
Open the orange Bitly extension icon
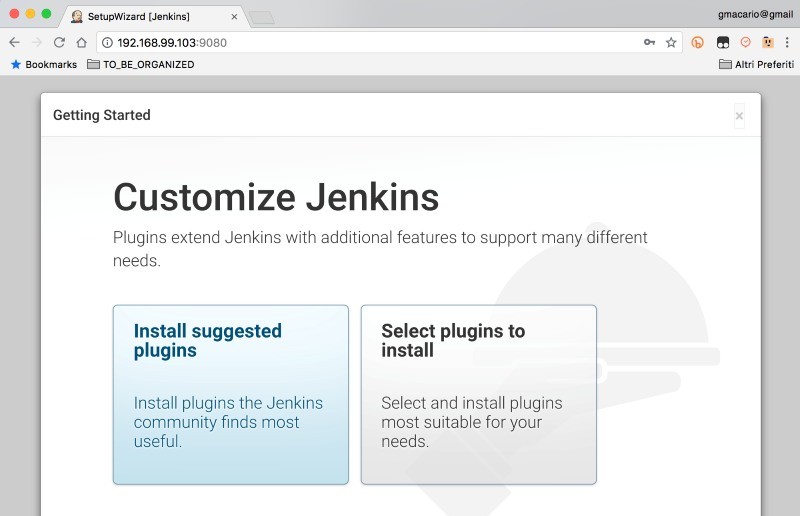[697, 42]
